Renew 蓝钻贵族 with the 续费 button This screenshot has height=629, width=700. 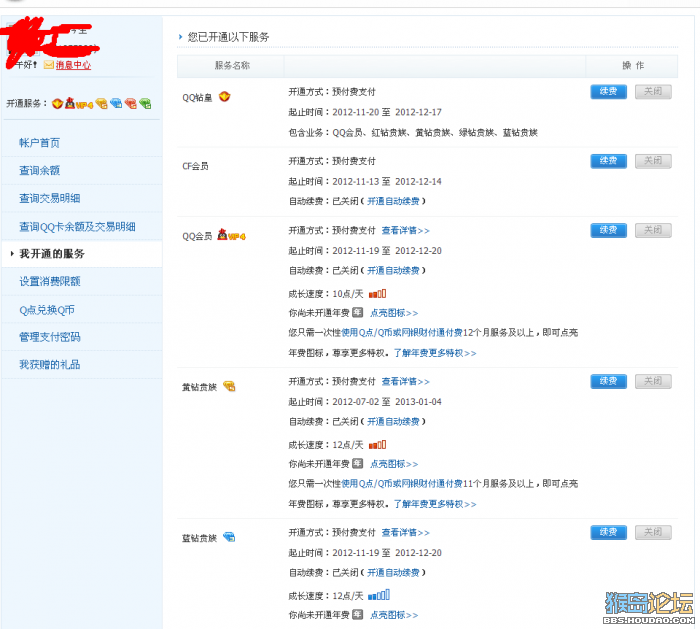(608, 532)
